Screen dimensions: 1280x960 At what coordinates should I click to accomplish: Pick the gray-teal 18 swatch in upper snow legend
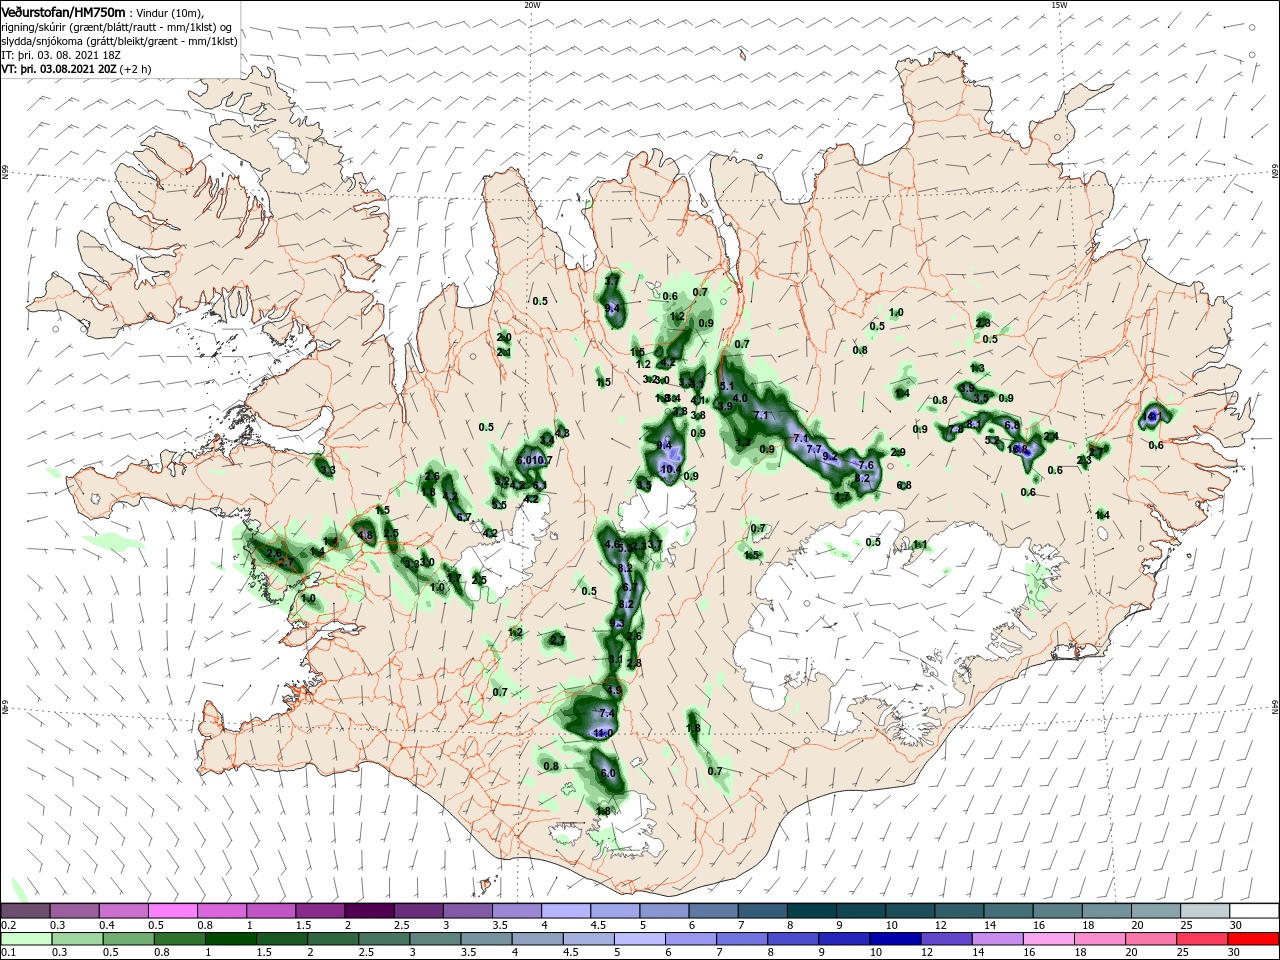[1106, 910]
